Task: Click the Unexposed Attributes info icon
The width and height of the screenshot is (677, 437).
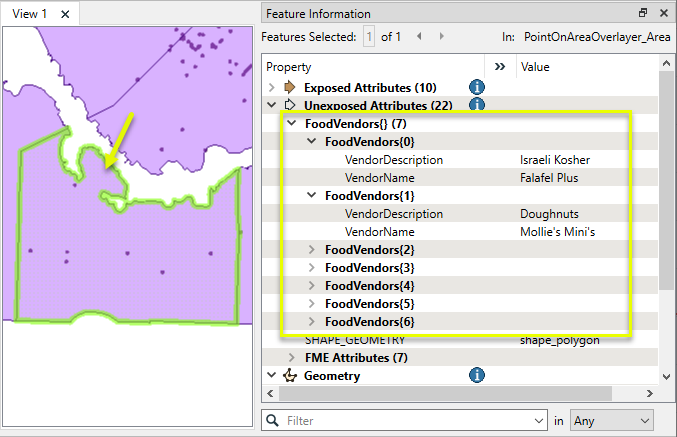Action: (x=477, y=104)
